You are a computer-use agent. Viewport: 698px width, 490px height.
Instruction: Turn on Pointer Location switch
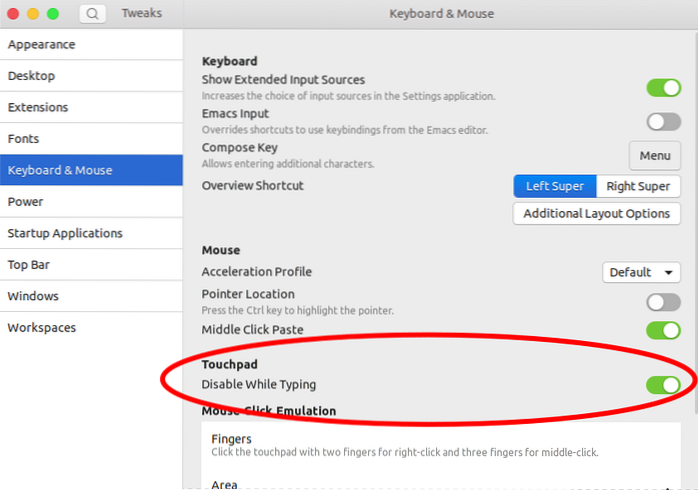pos(663,301)
